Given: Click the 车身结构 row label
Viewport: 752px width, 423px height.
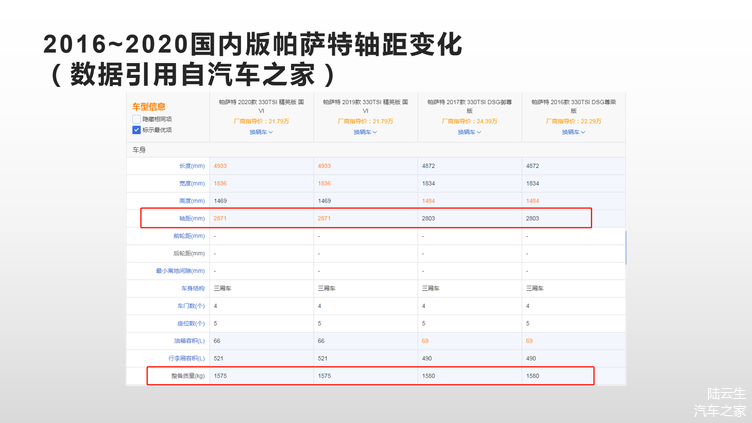Looking at the screenshot, I should click(x=193, y=288).
